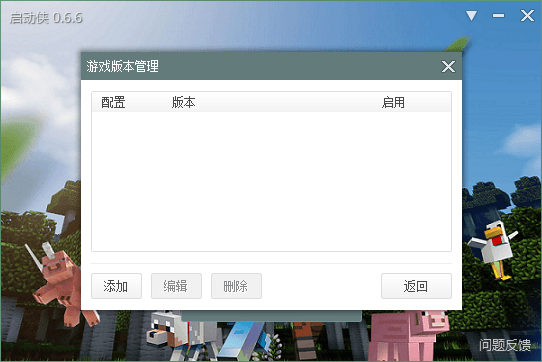Select the 启用 column header

[393, 102]
